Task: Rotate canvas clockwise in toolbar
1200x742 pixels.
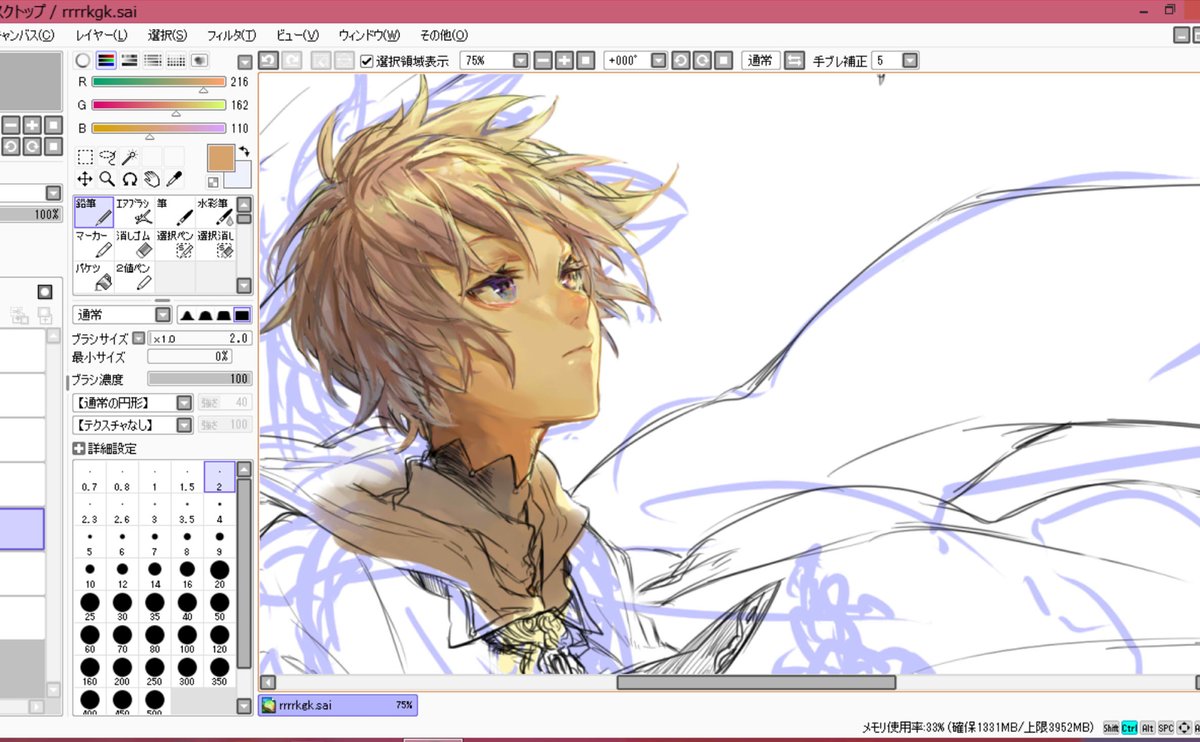Action: tap(702, 61)
